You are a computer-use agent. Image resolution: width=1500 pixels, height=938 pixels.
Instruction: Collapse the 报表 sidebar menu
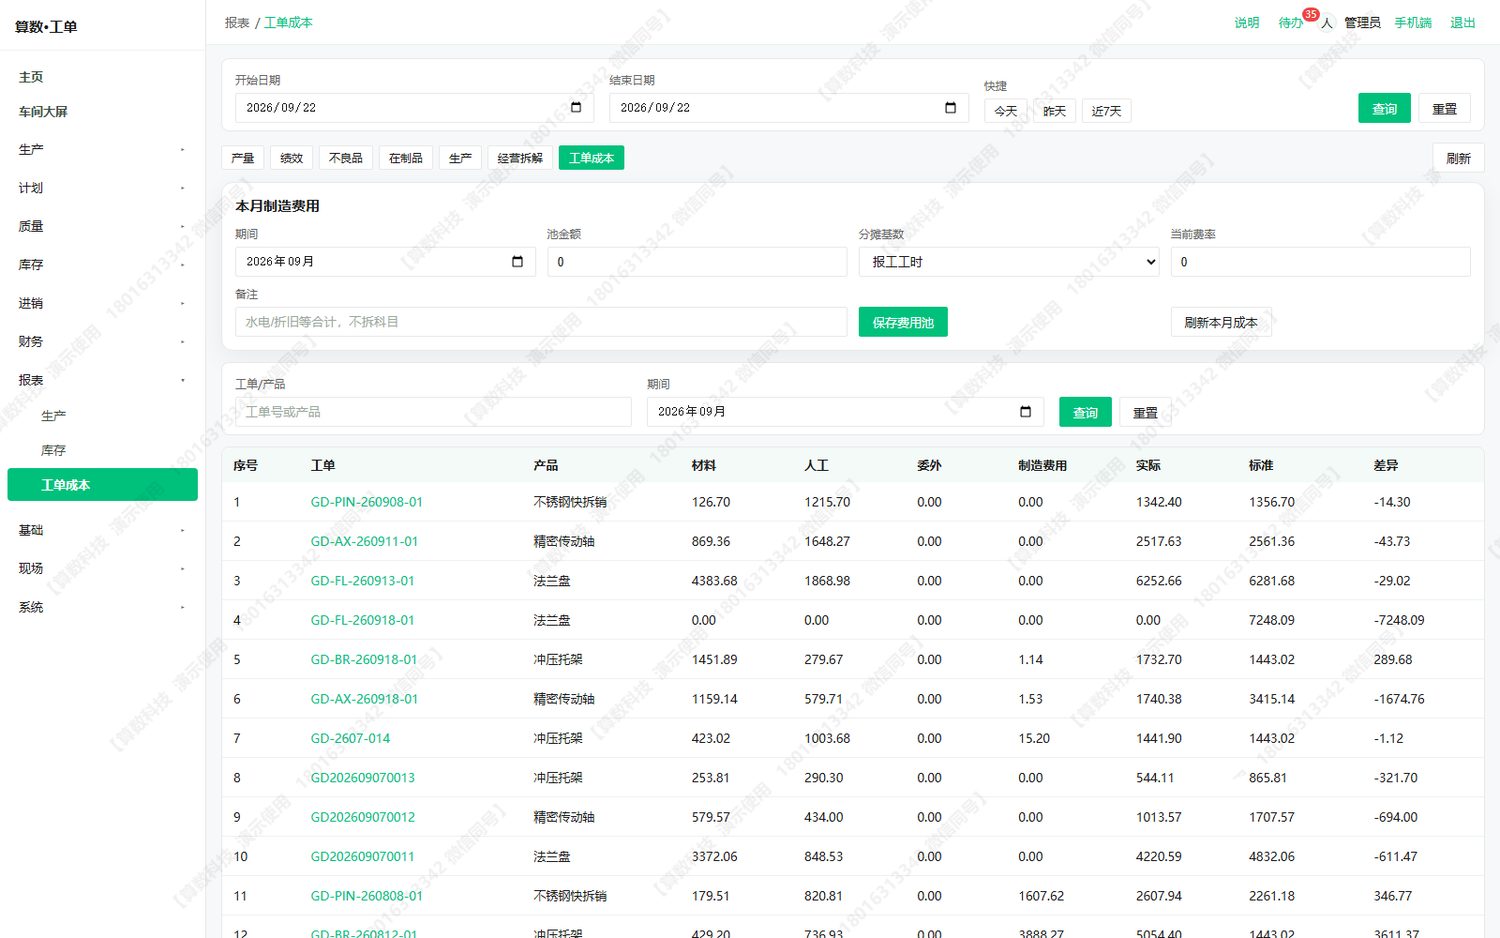(103, 380)
